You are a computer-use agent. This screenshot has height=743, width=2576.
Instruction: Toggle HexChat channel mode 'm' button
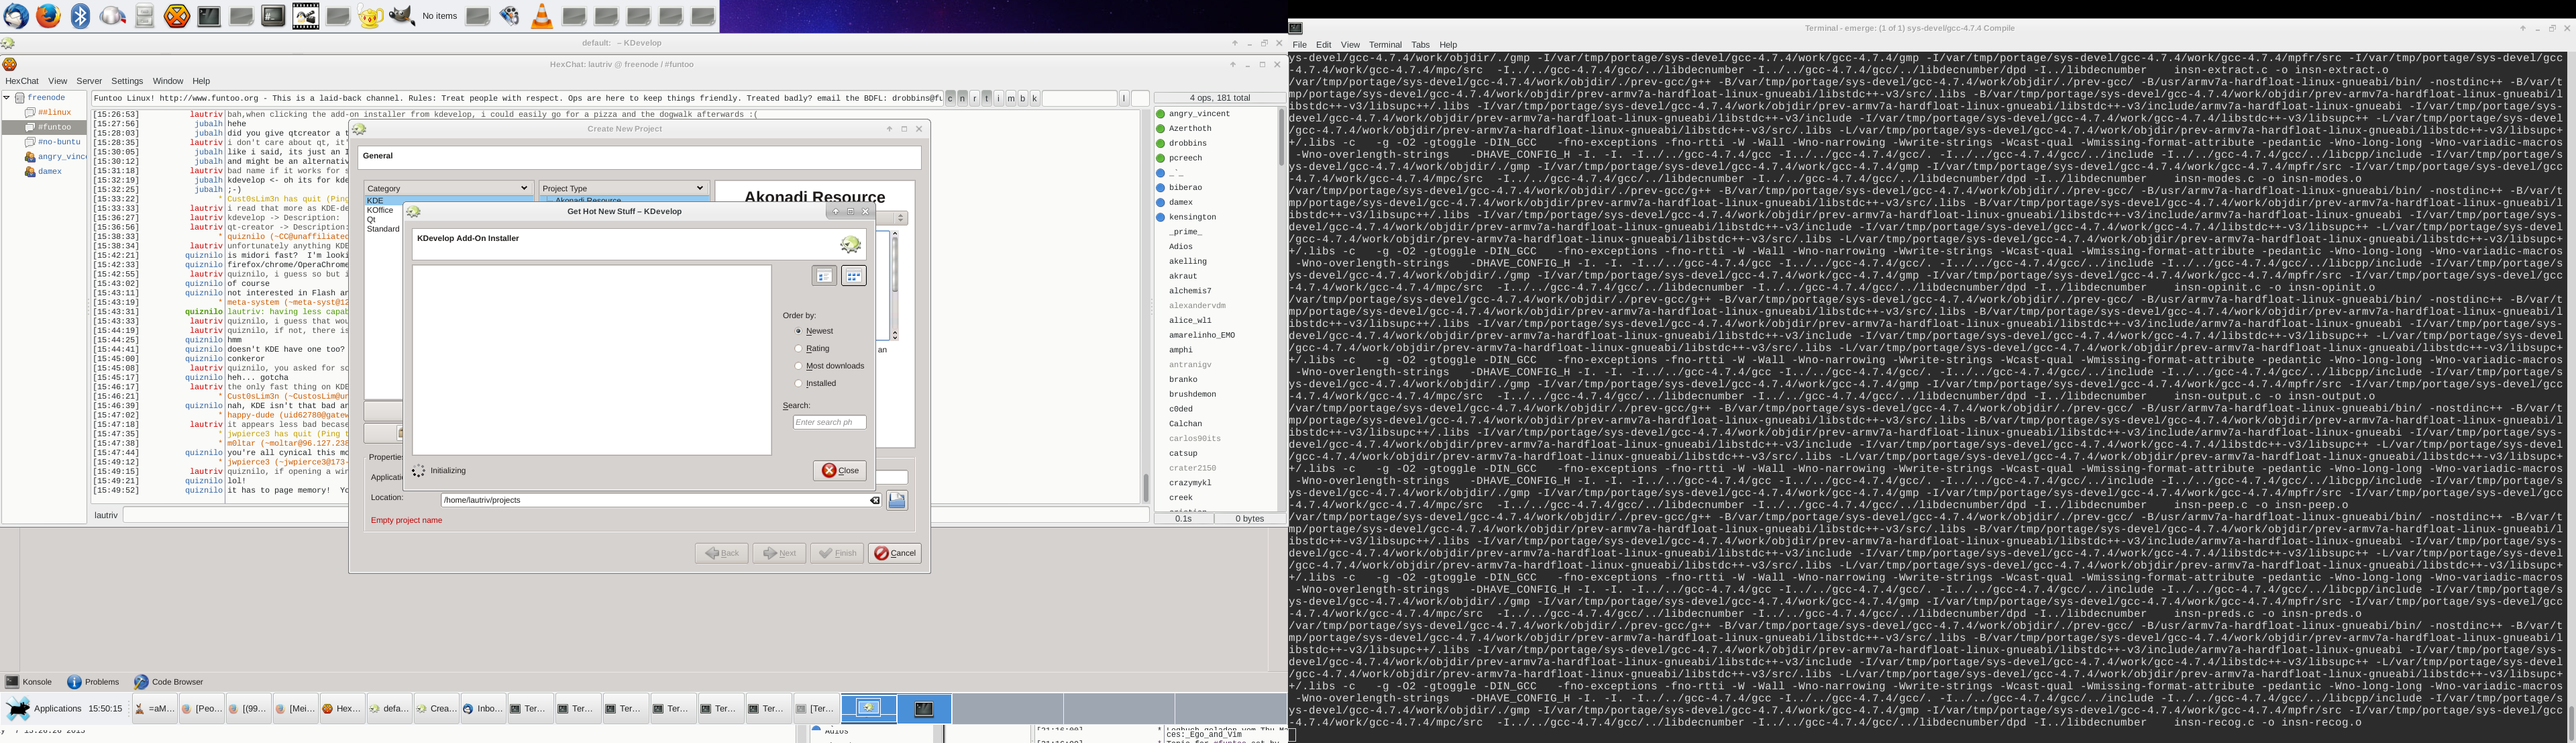point(1010,98)
